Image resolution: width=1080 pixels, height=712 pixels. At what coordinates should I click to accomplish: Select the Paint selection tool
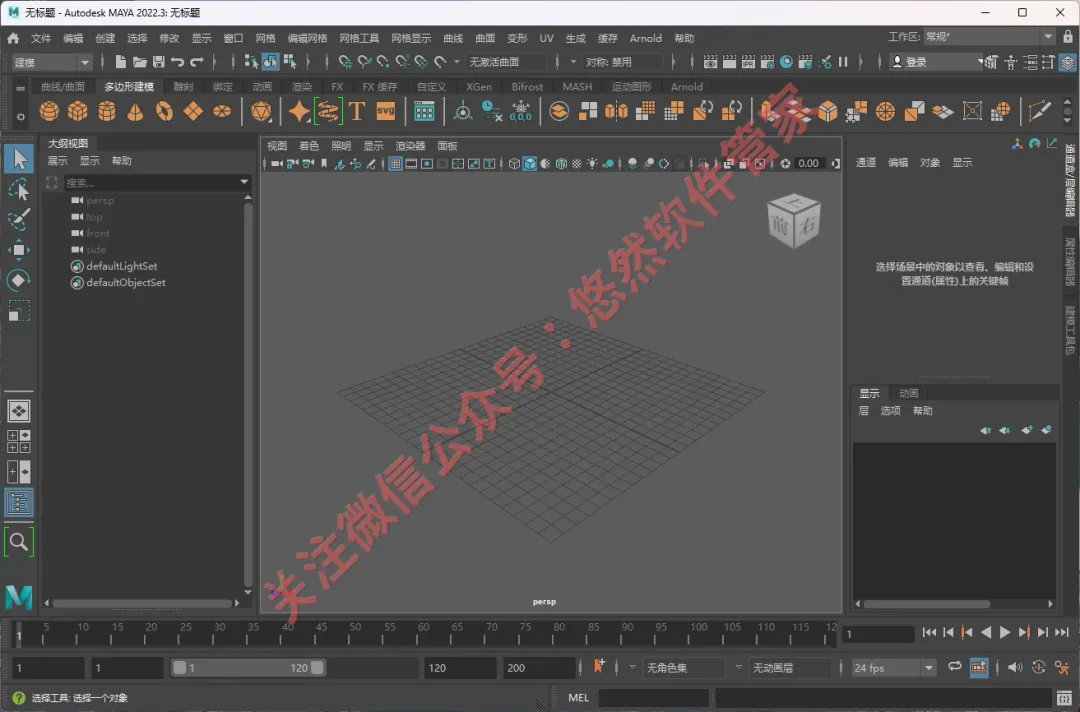pos(19,220)
